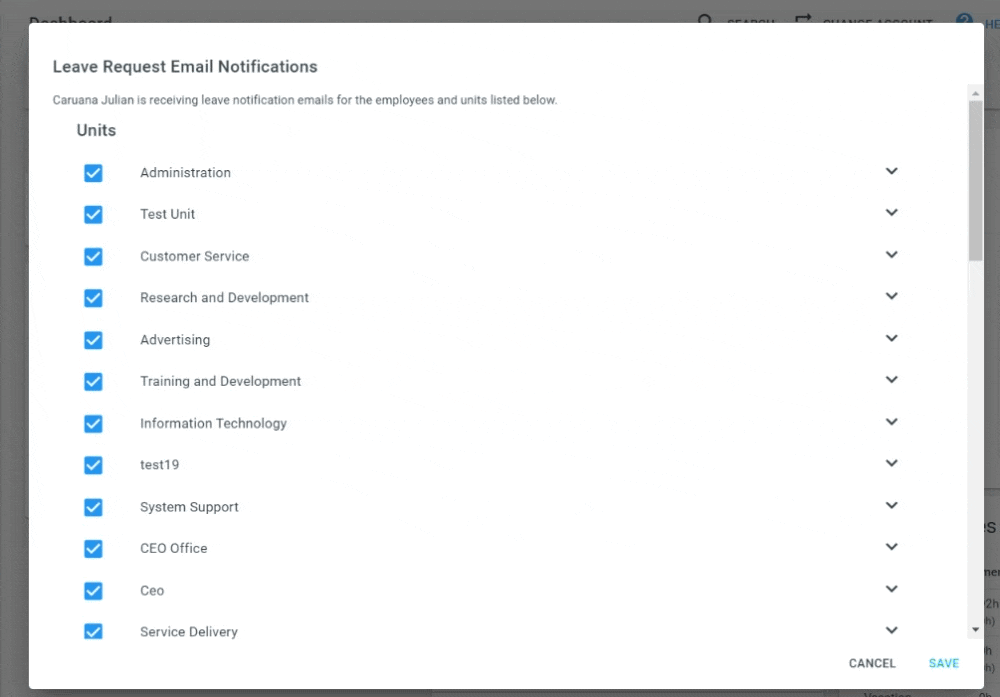Click the Dashboard menu heading
The image size is (1000, 697).
tap(70, 21)
